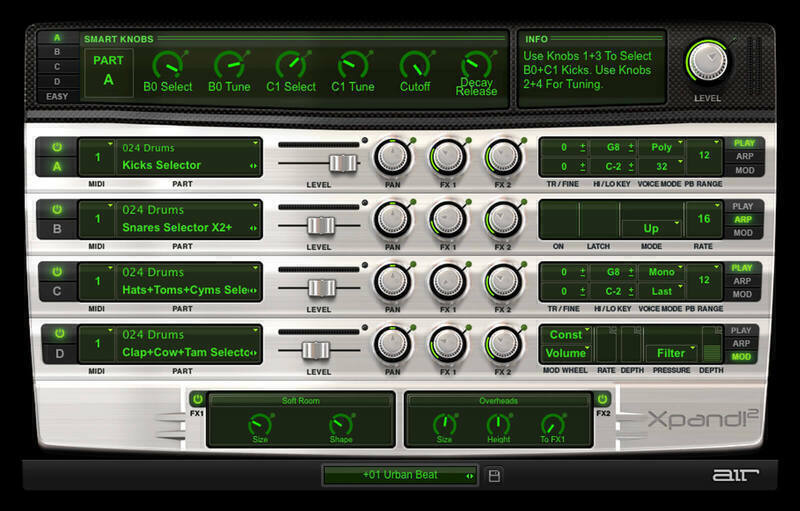Click the B0 Select smart knob
This screenshot has height=511, width=800.
tap(168, 65)
